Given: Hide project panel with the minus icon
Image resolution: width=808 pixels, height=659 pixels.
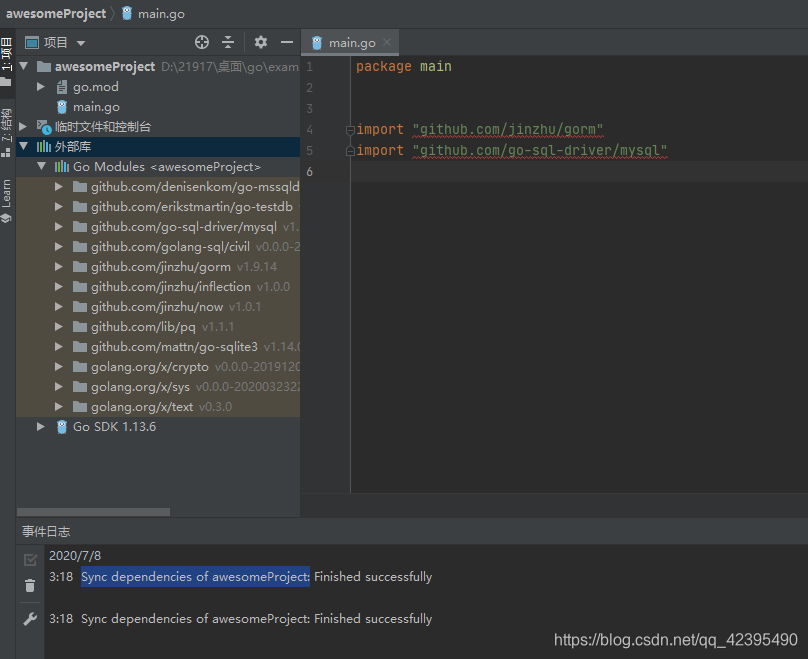Looking at the screenshot, I should [286, 42].
